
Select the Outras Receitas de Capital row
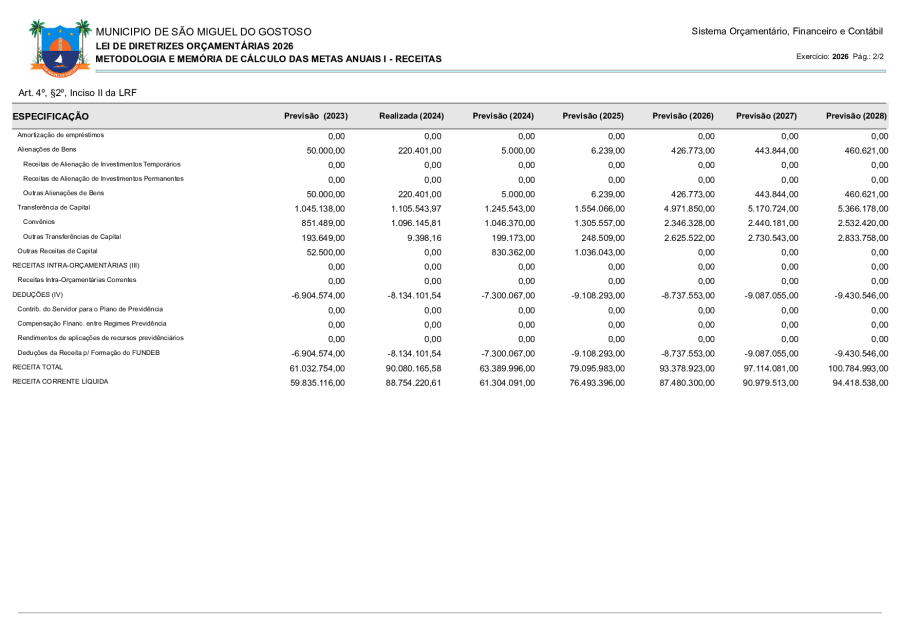57,251
